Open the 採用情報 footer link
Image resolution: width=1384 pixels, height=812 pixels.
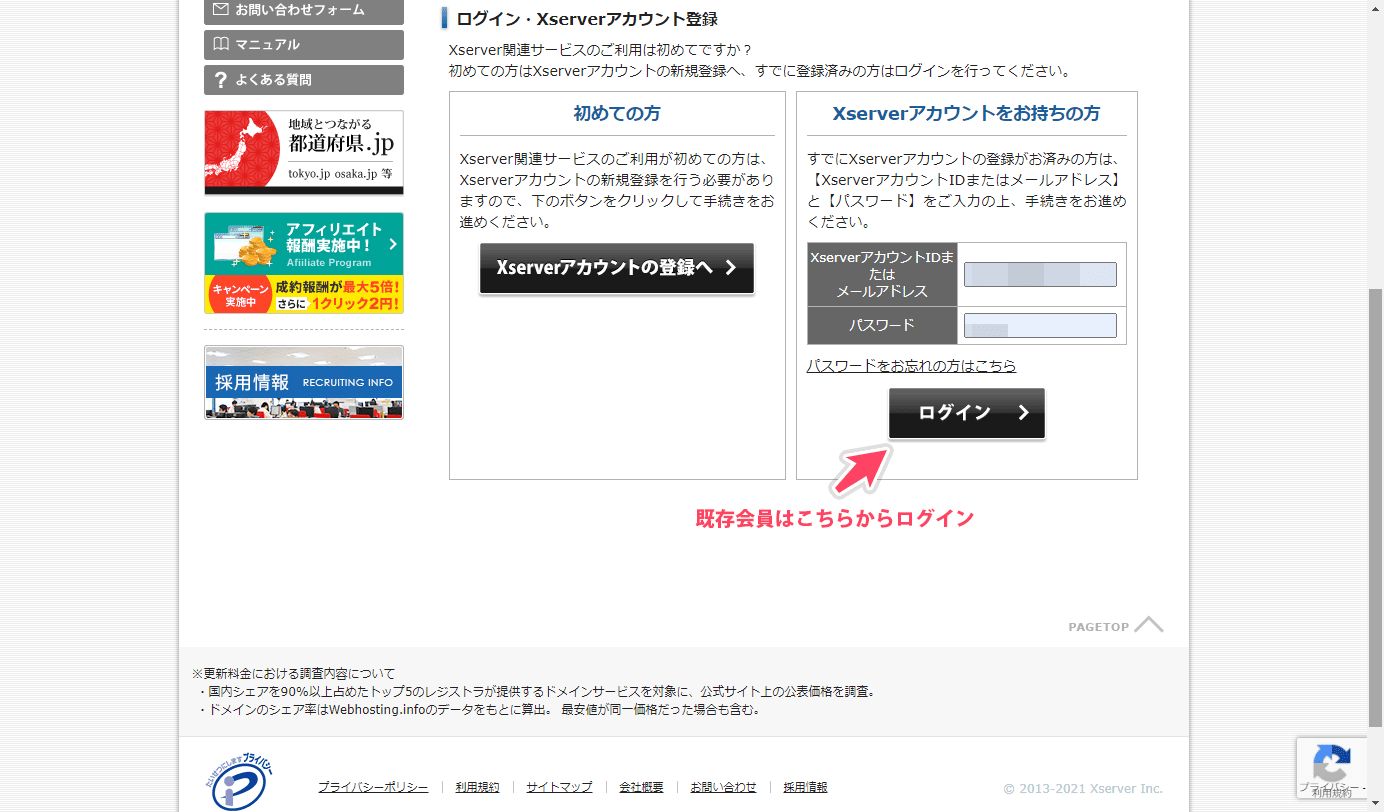point(805,787)
